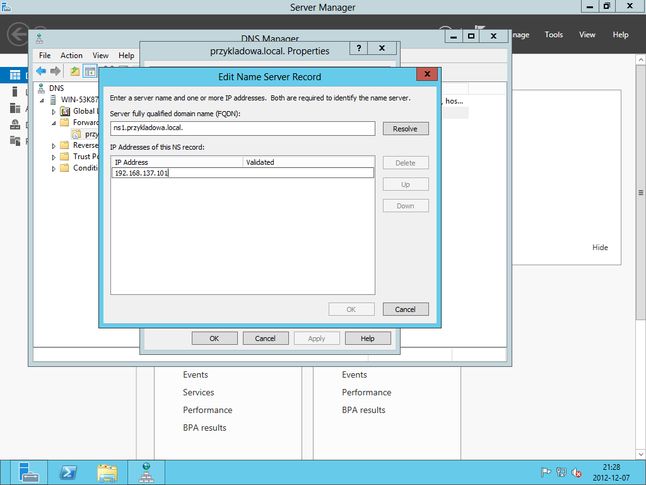Screen dimensions: 646x485
Task: Open View menu in Server Manager
Action: (x=587, y=35)
